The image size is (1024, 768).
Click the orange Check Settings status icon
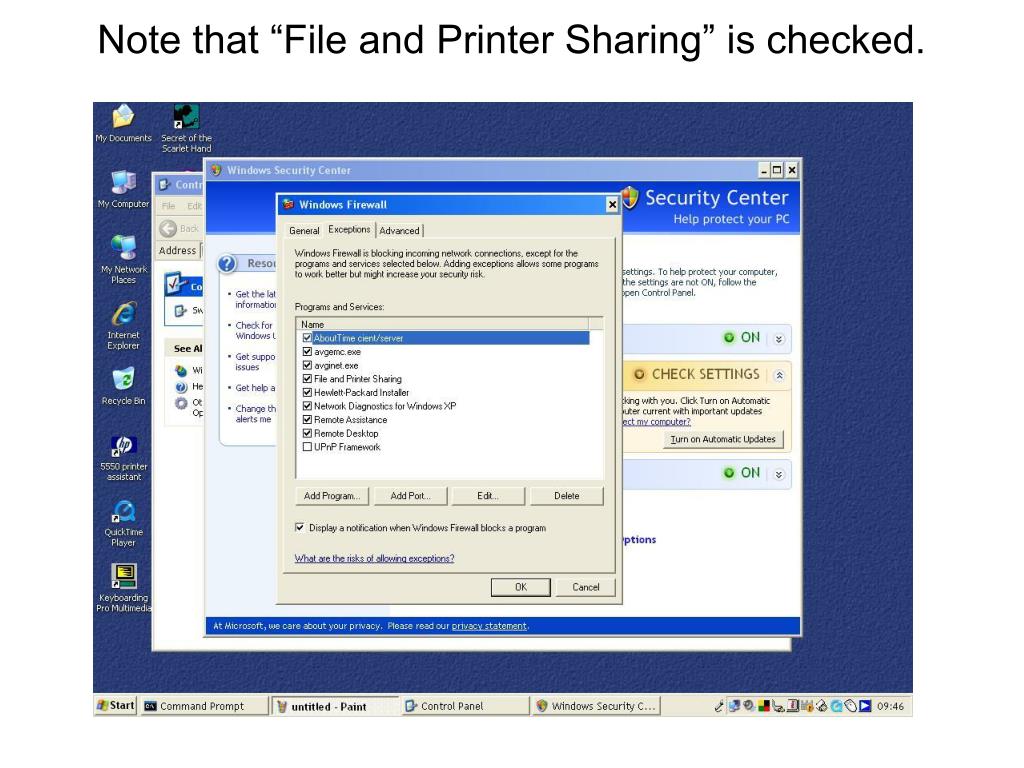click(640, 374)
